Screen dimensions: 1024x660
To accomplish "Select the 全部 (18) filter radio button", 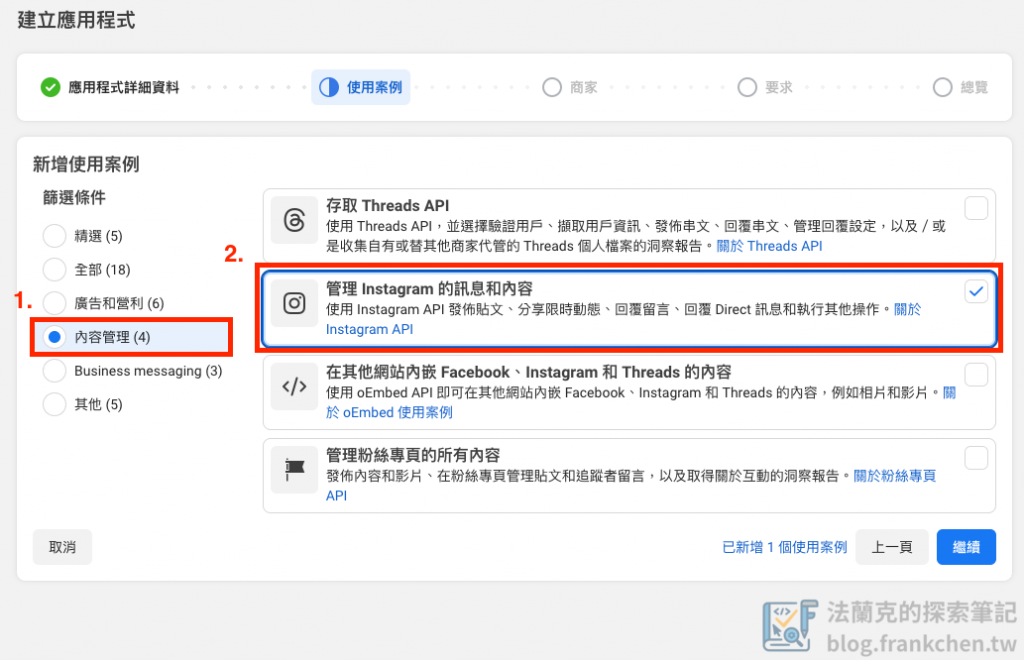I will (x=54, y=269).
